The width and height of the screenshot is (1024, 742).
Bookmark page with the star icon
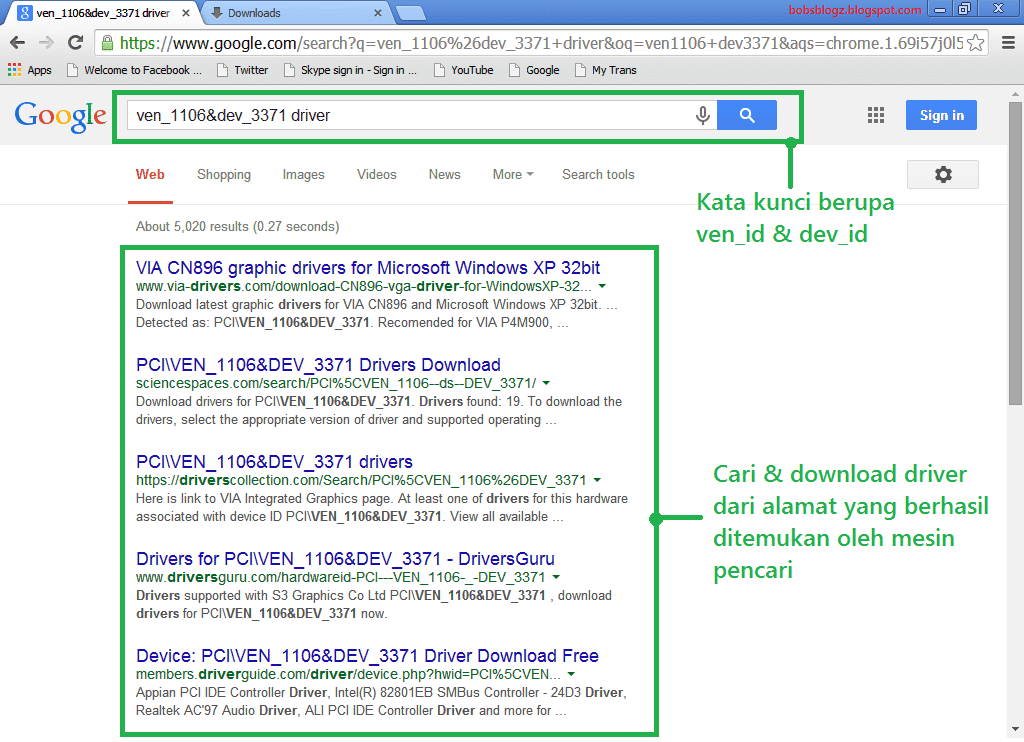pos(976,43)
